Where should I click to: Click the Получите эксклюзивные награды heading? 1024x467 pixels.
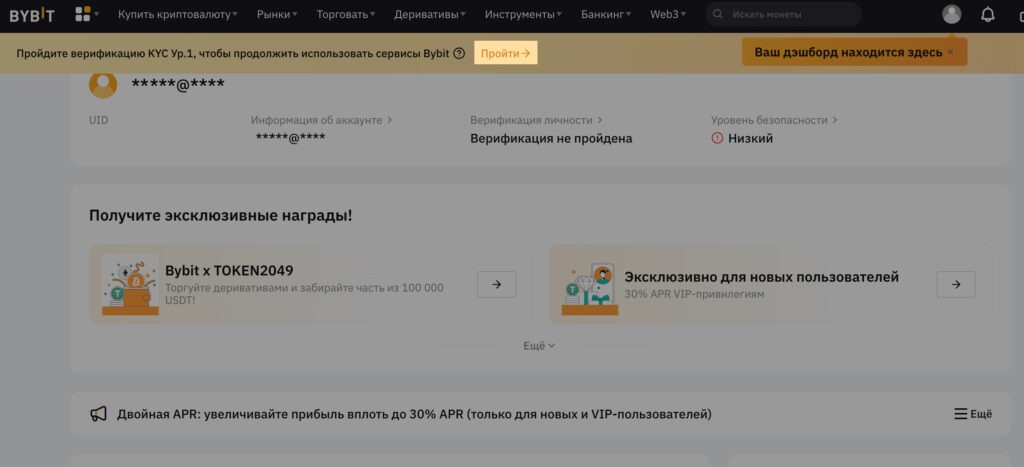[221, 216]
